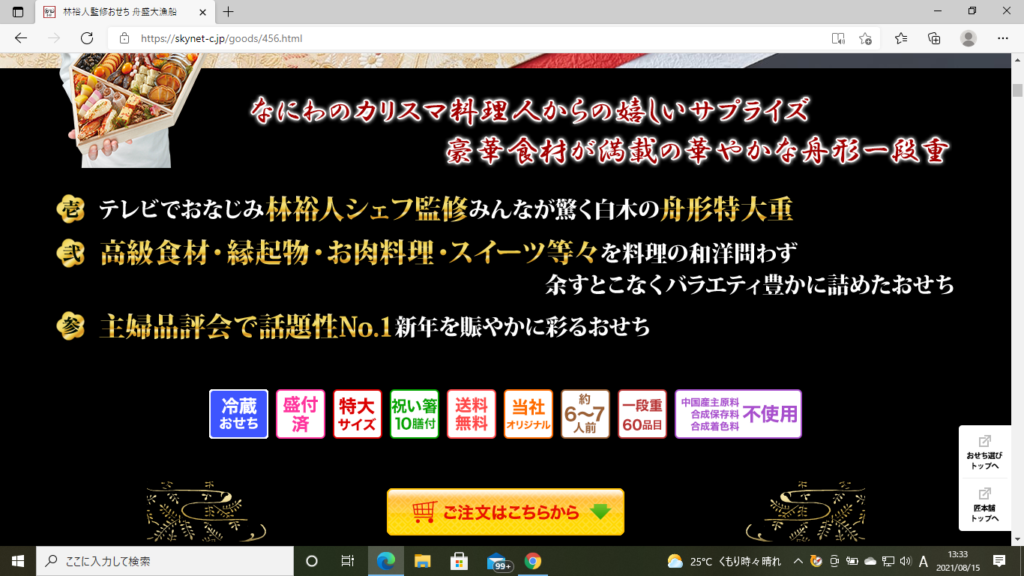Reload the current page
The width and height of the screenshot is (1024, 576).
click(x=87, y=39)
